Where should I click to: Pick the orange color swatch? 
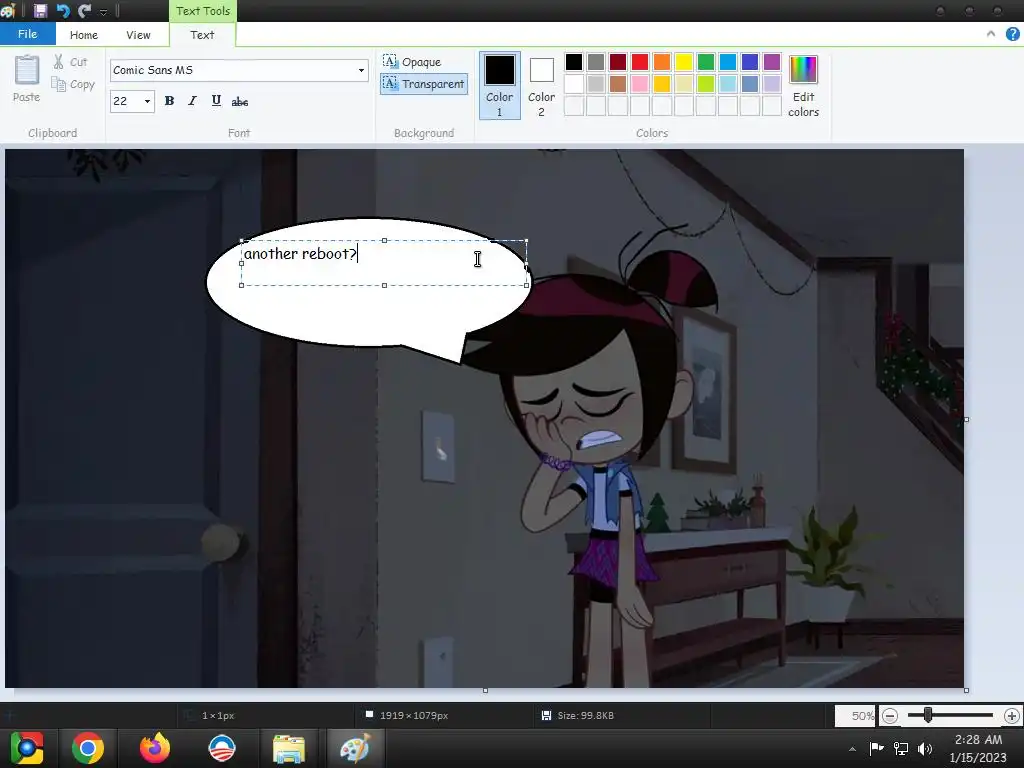(x=662, y=62)
